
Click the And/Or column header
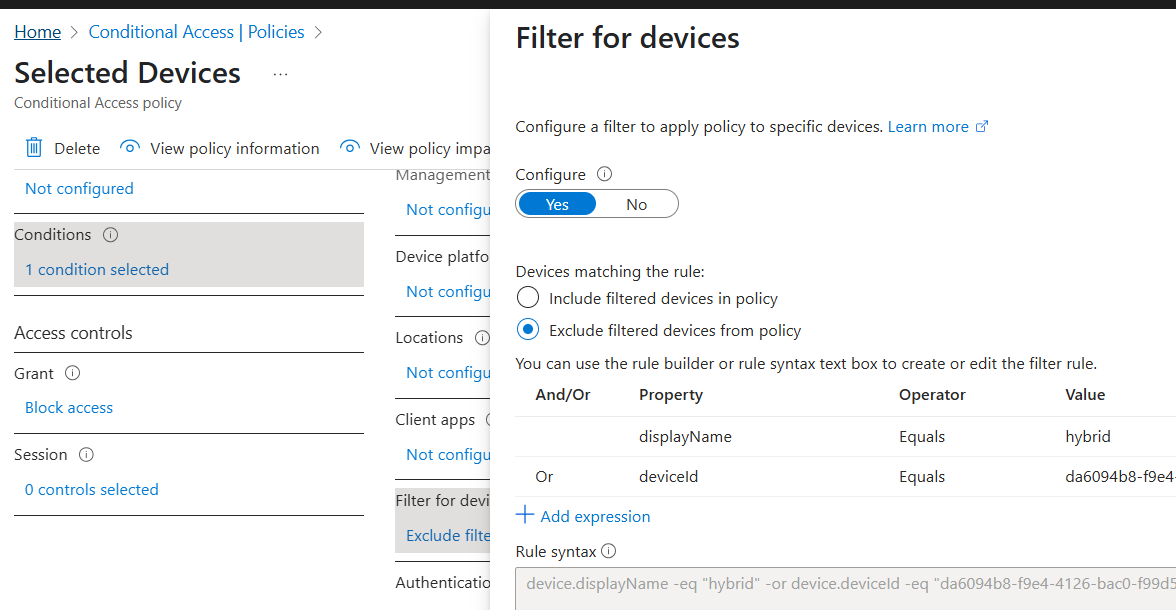click(562, 395)
